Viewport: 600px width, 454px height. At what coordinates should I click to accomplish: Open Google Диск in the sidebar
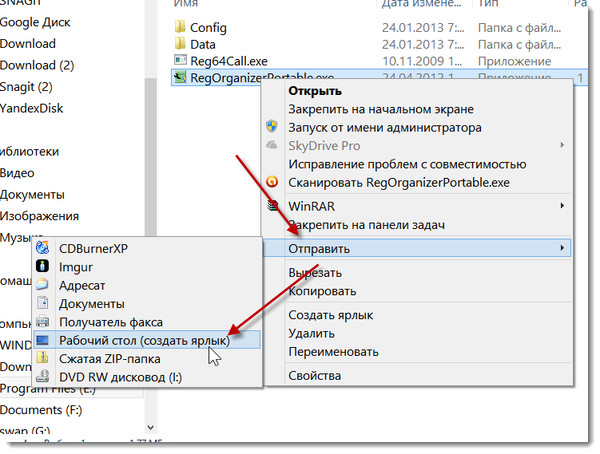(x=35, y=22)
